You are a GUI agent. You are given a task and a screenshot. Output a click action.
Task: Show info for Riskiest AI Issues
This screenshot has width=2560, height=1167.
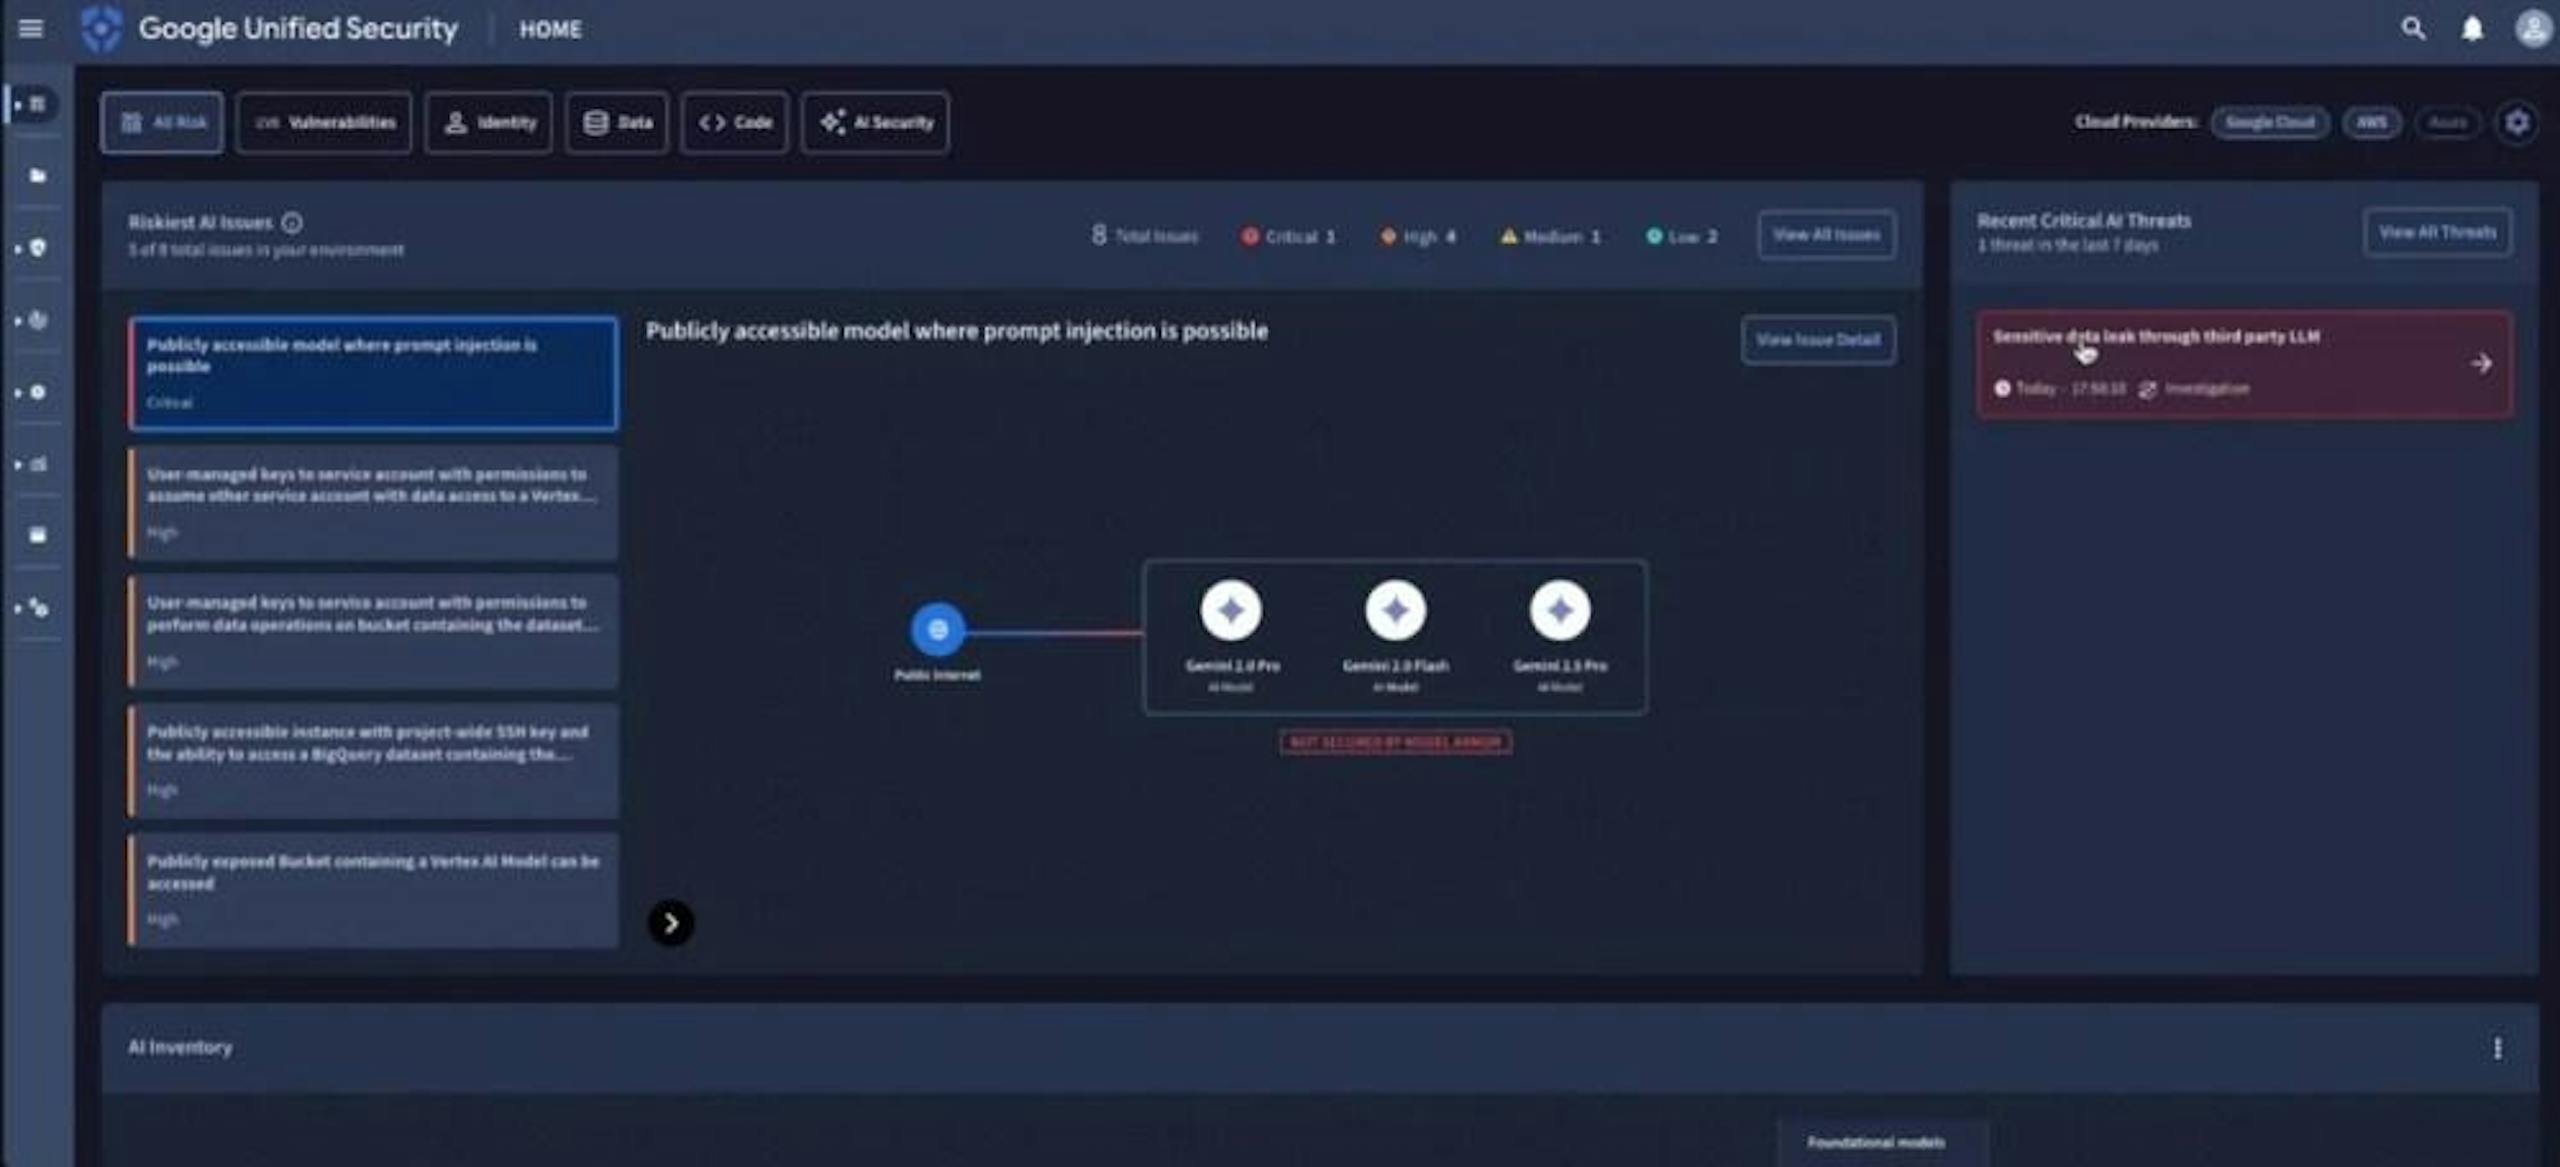(292, 222)
